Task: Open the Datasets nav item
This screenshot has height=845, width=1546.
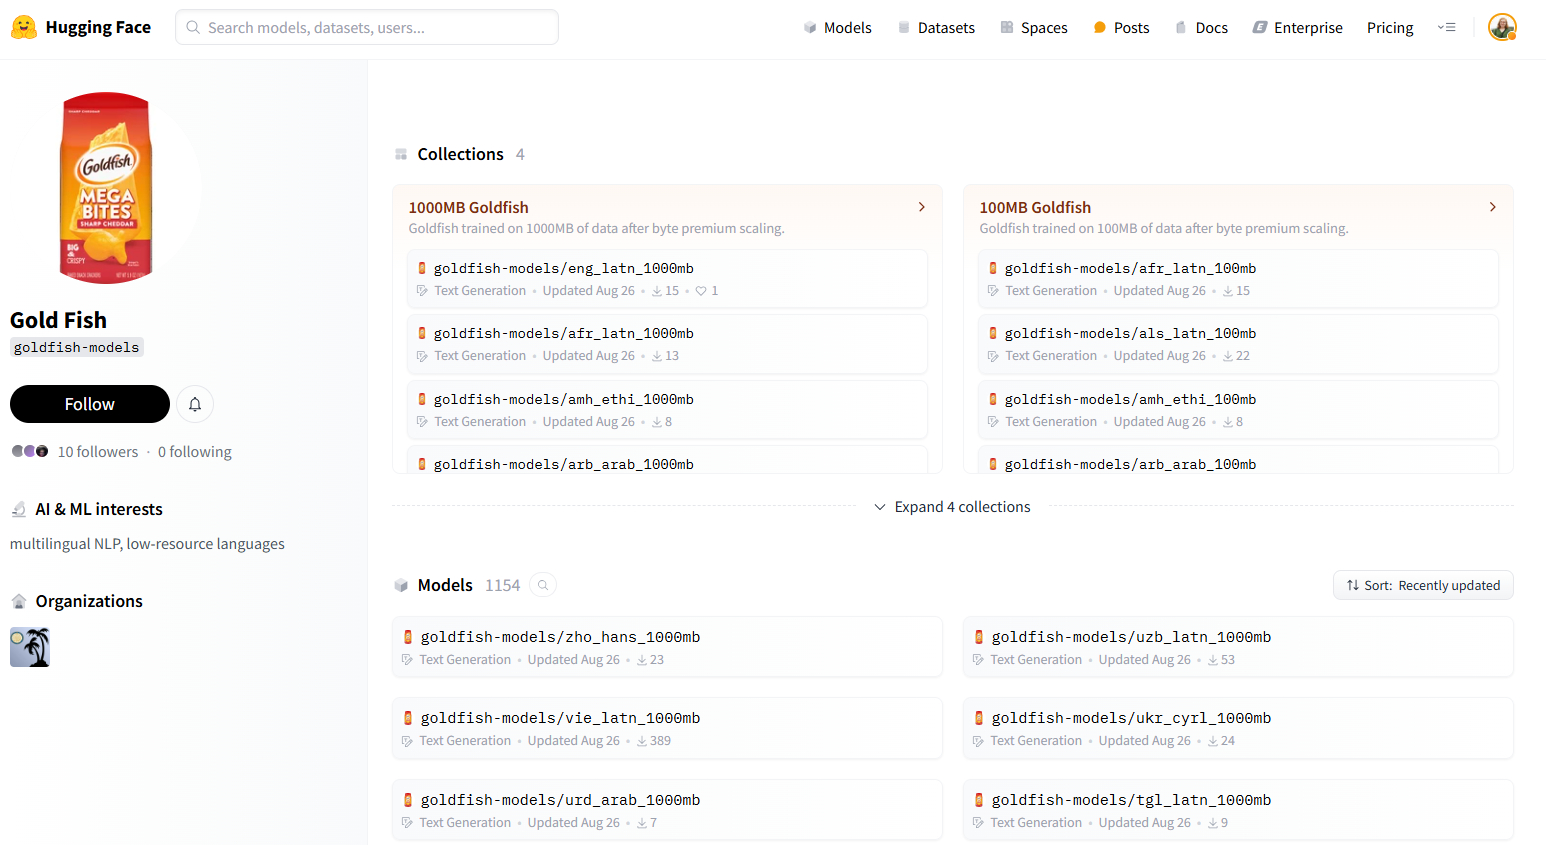Action: point(936,28)
